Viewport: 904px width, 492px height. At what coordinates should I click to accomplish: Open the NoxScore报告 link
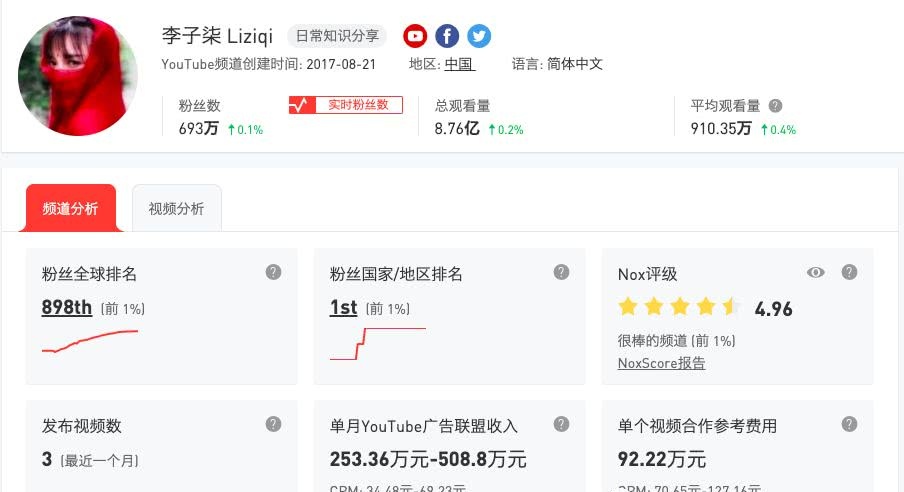click(661, 363)
